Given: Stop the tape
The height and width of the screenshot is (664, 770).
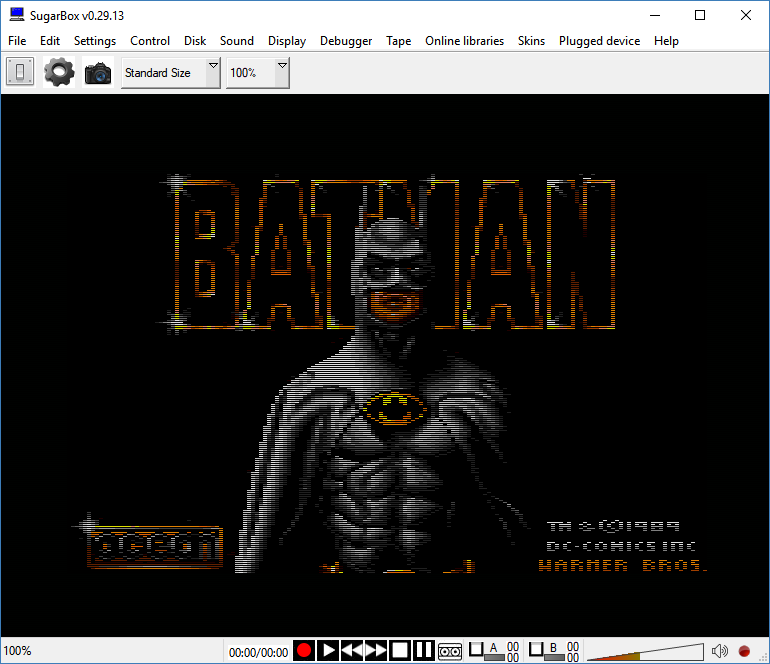Looking at the screenshot, I should [x=400, y=651].
